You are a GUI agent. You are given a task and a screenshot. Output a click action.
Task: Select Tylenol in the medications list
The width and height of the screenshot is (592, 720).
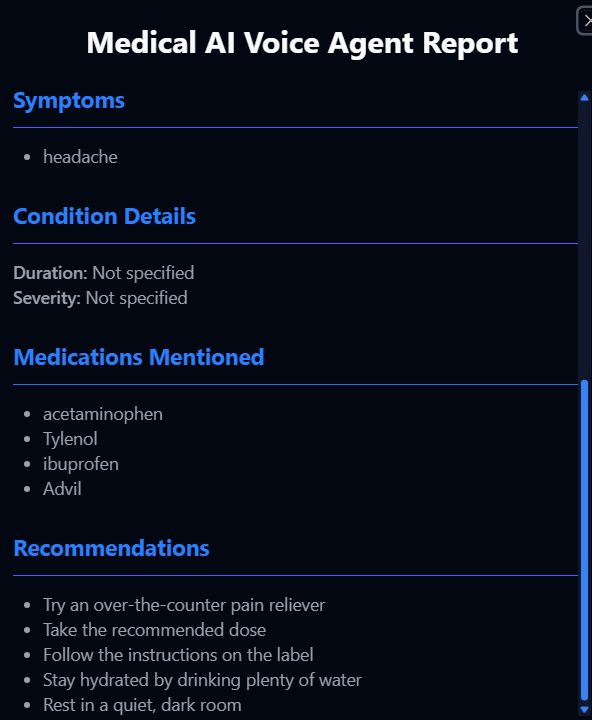pos(70,439)
